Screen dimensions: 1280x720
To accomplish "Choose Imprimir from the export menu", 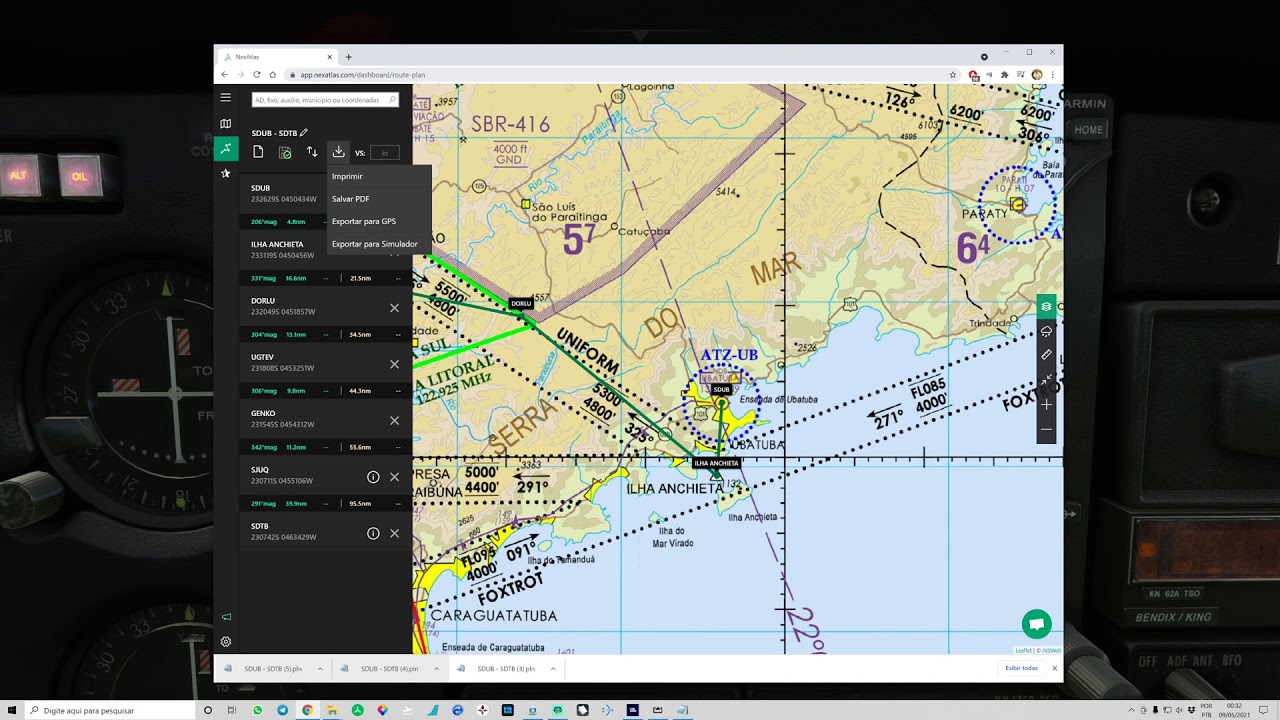I will click(x=379, y=177).
